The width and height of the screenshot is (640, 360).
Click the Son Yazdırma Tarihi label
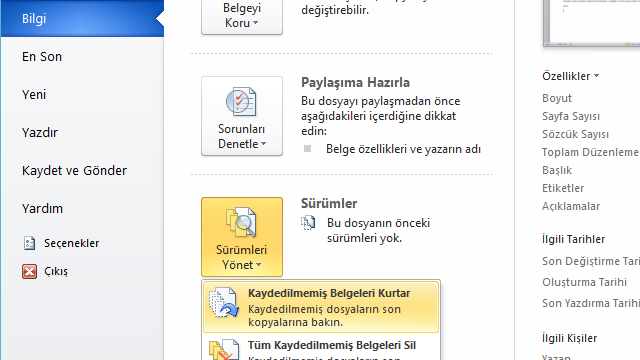[x=591, y=303]
